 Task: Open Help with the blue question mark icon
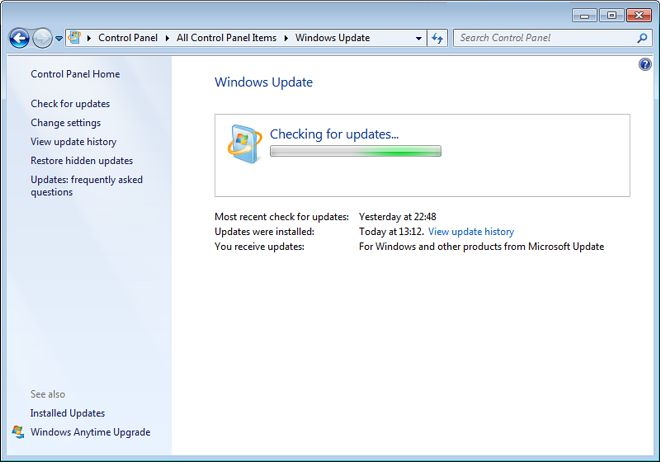tap(645, 64)
